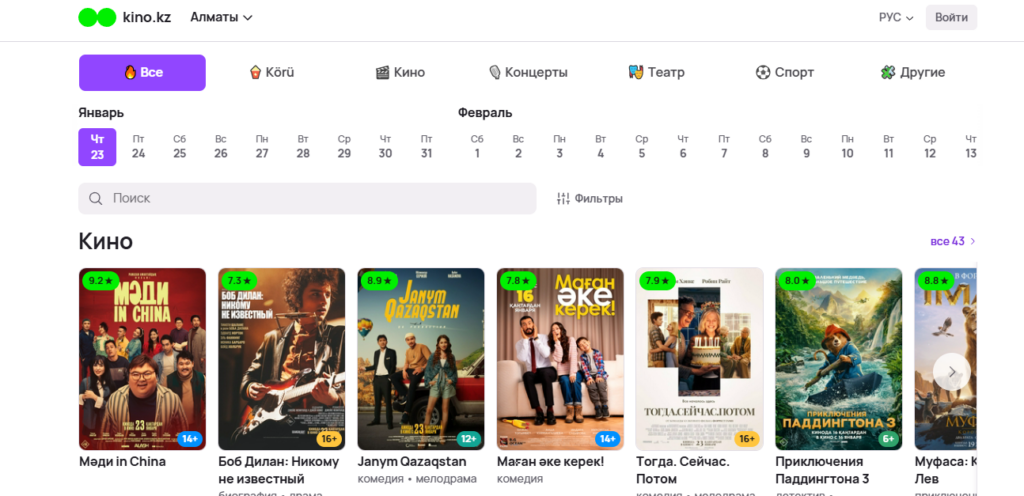The image size is (1024, 496).
Task: Click the 8.9 star rating badge
Action: (x=379, y=281)
